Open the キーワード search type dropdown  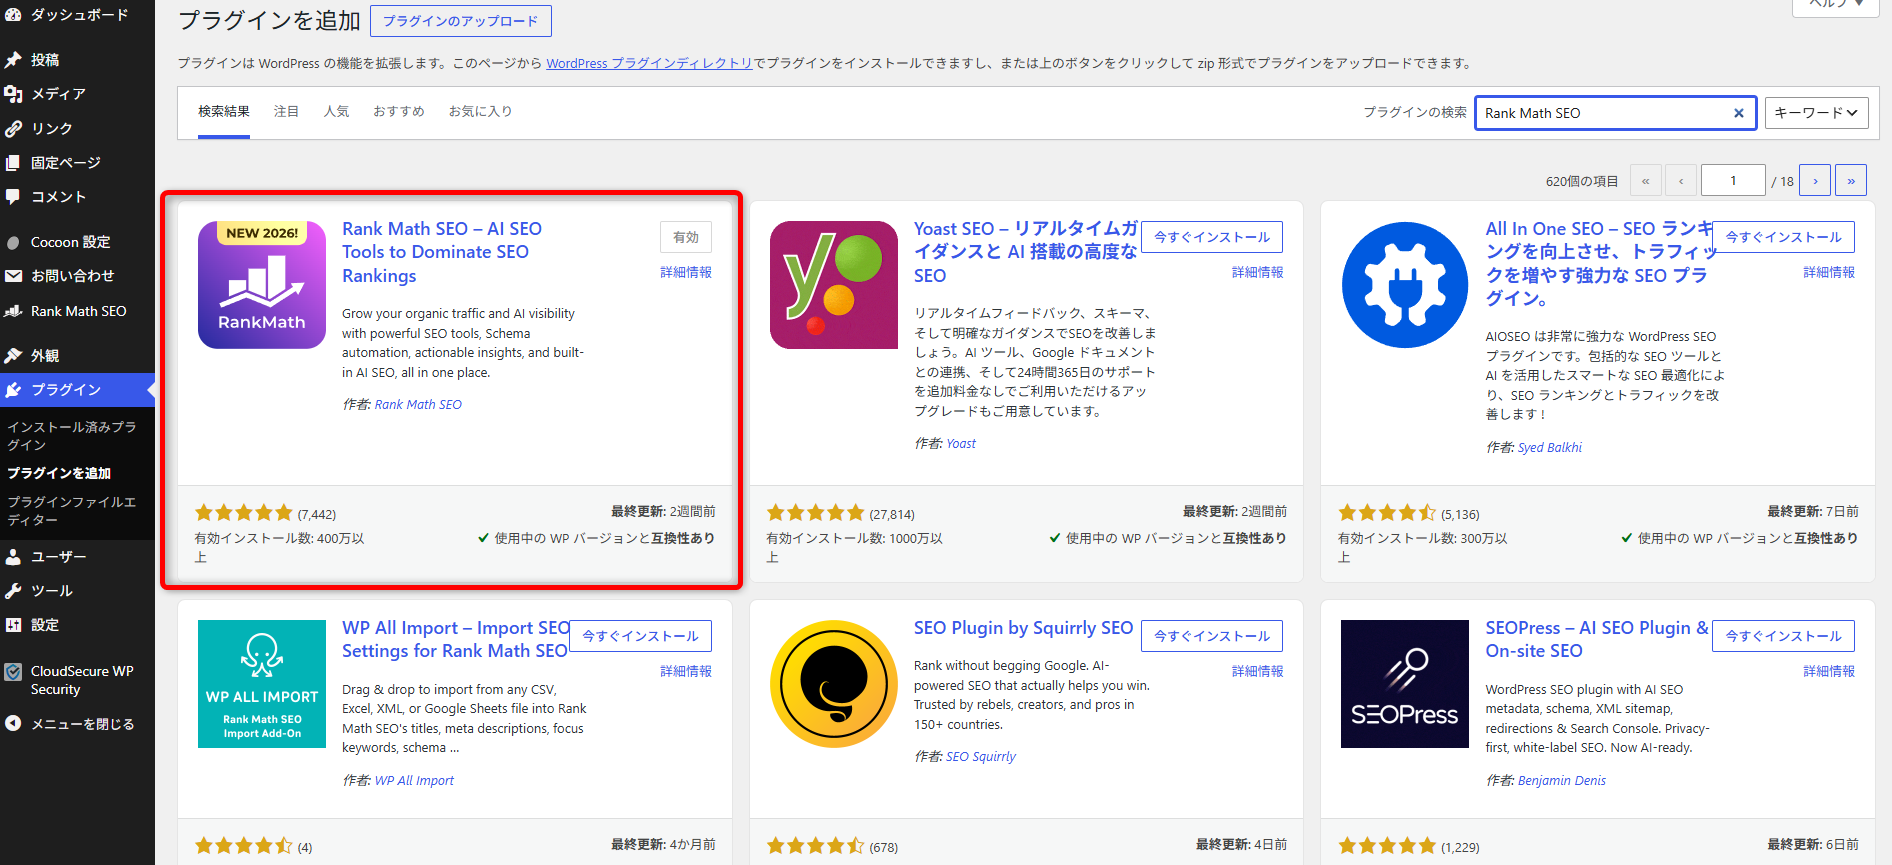(1816, 113)
